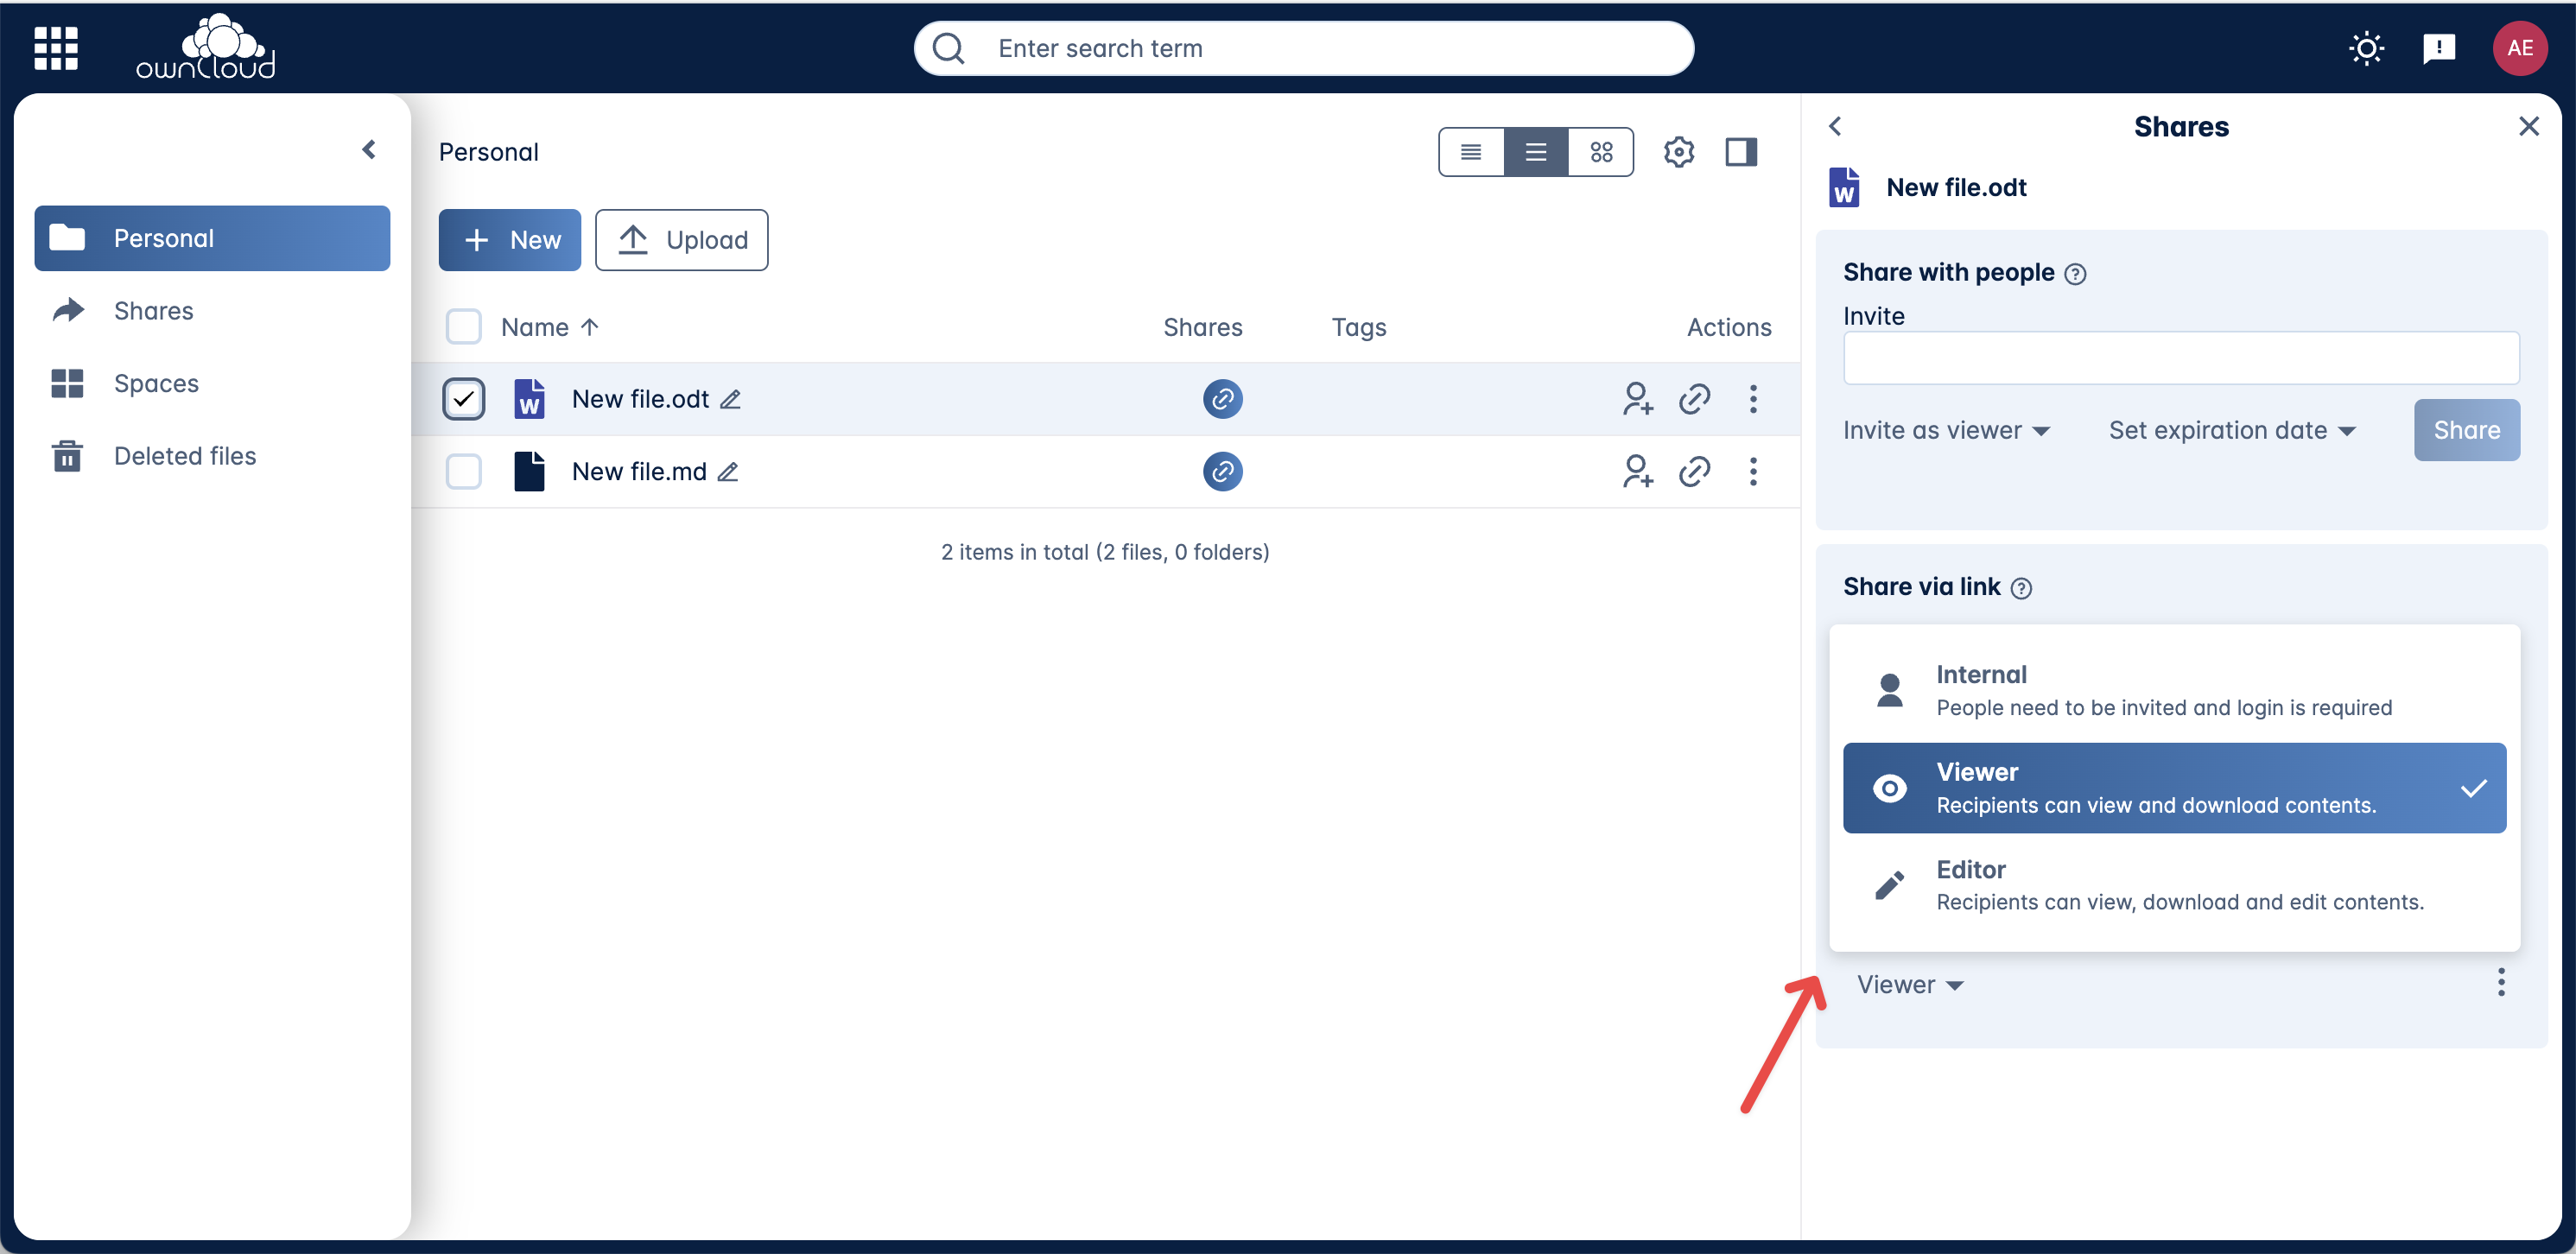This screenshot has width=2576, height=1254.
Task: Open the application grid menu
Action: coord(56,48)
